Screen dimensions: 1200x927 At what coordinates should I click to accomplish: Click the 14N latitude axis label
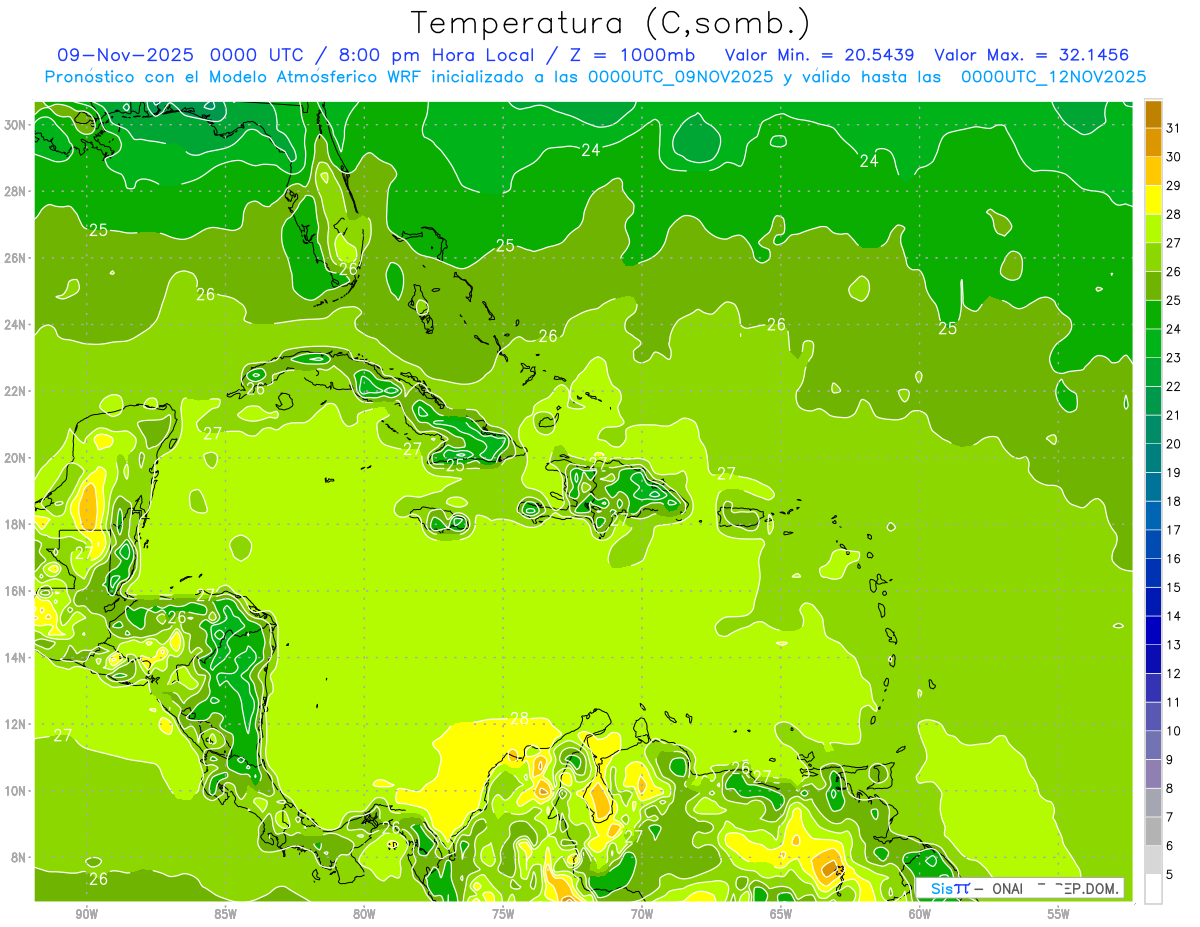click(15, 658)
